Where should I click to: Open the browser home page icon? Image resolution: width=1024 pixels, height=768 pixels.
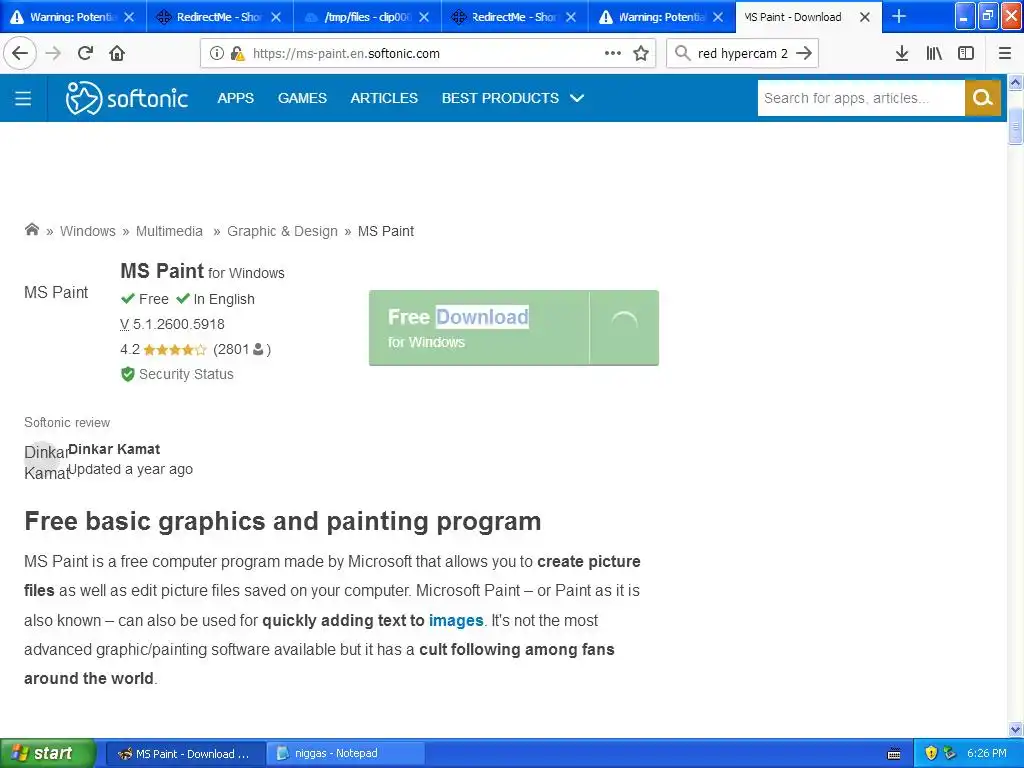[117, 53]
